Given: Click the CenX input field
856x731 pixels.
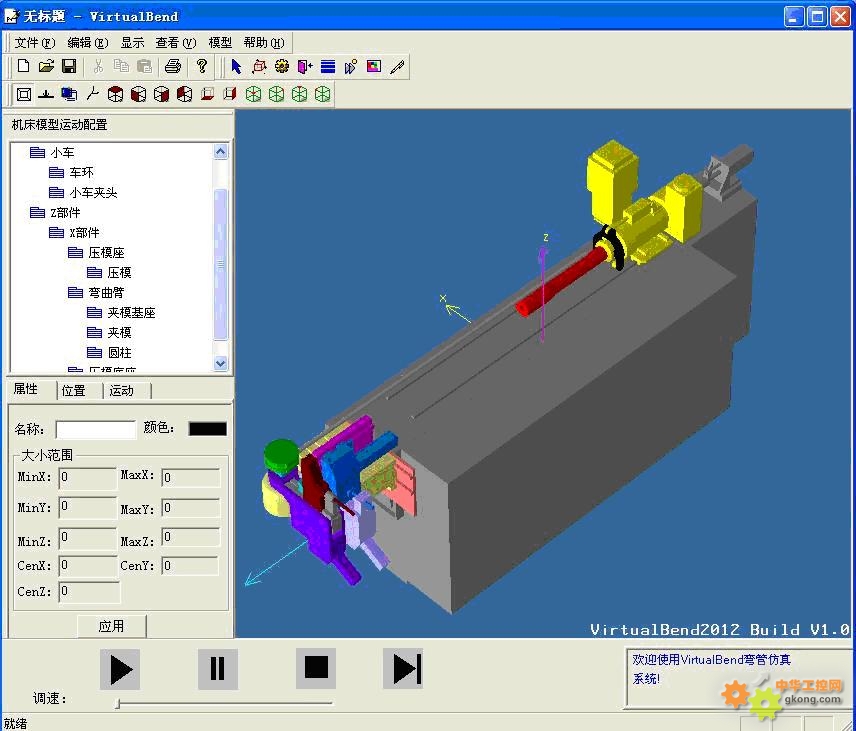Looking at the screenshot, I should [88, 565].
